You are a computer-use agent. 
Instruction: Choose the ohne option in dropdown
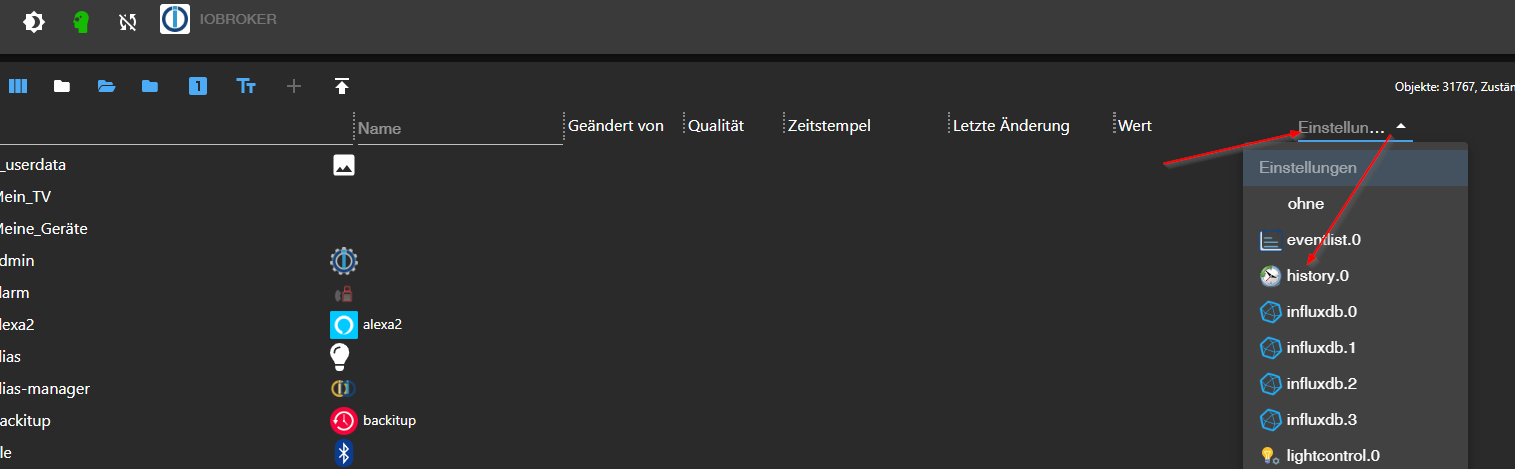pos(1306,203)
